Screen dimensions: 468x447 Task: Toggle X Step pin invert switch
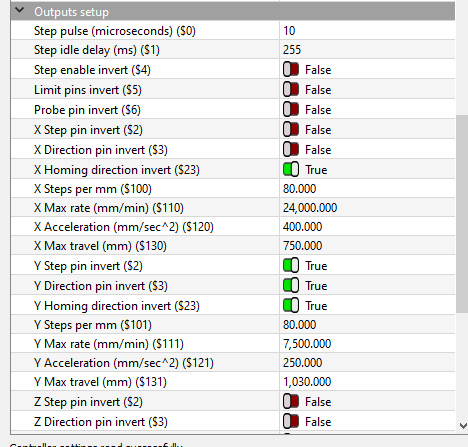point(291,130)
